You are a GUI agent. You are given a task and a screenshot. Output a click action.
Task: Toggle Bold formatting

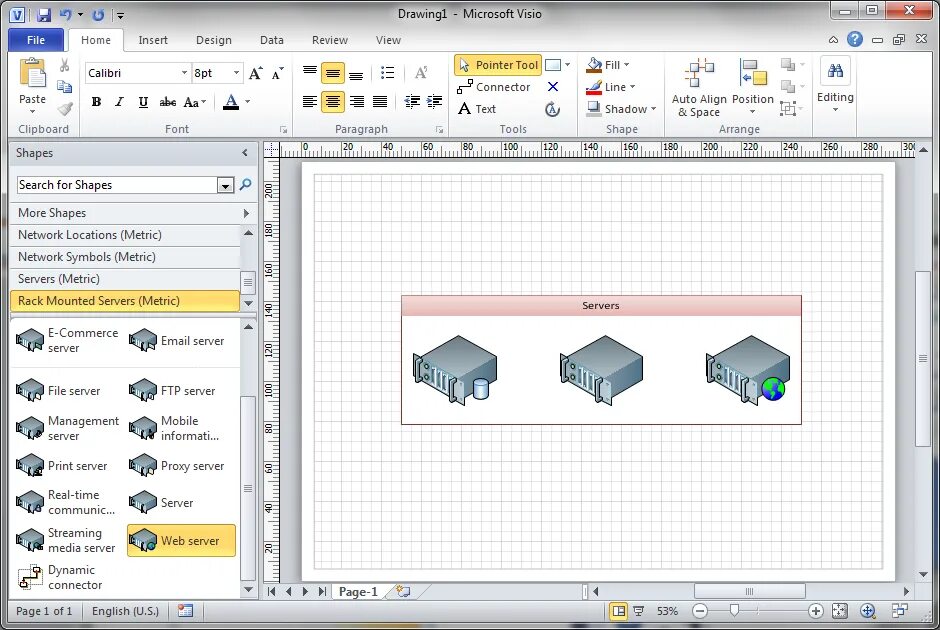(96, 102)
